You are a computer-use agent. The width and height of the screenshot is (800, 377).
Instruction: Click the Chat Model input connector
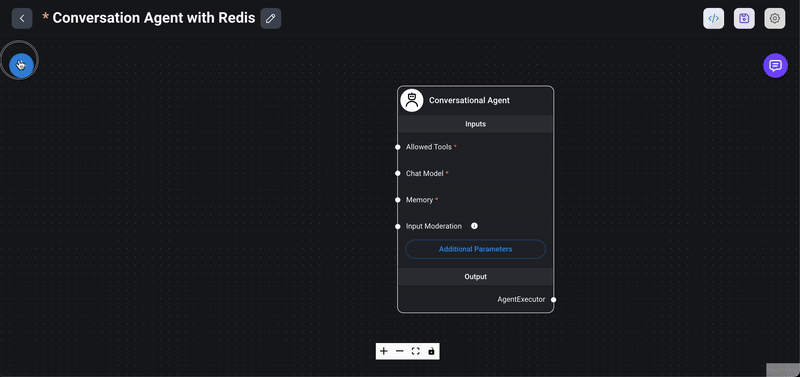(x=398, y=173)
